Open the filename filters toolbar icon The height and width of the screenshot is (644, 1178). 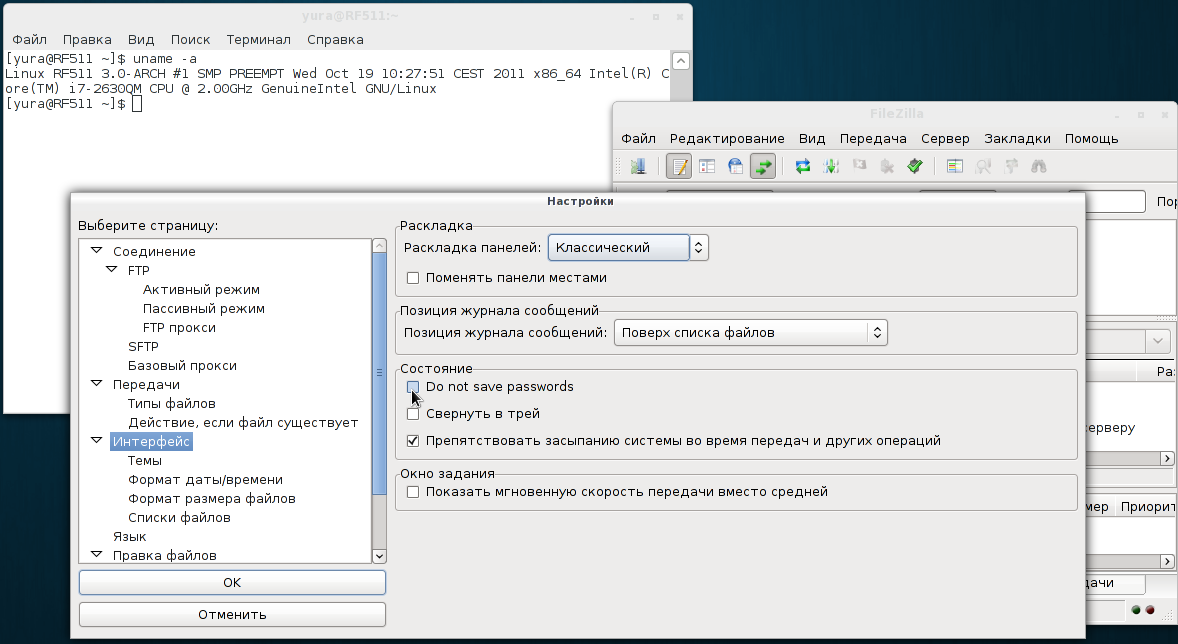(955, 166)
